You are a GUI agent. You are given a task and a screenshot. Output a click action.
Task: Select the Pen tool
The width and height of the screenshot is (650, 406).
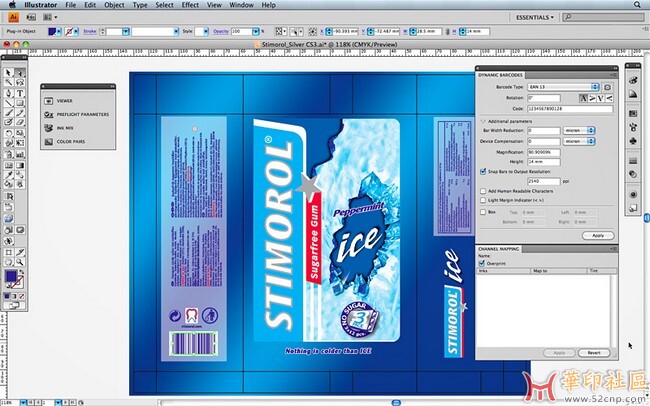(8, 93)
